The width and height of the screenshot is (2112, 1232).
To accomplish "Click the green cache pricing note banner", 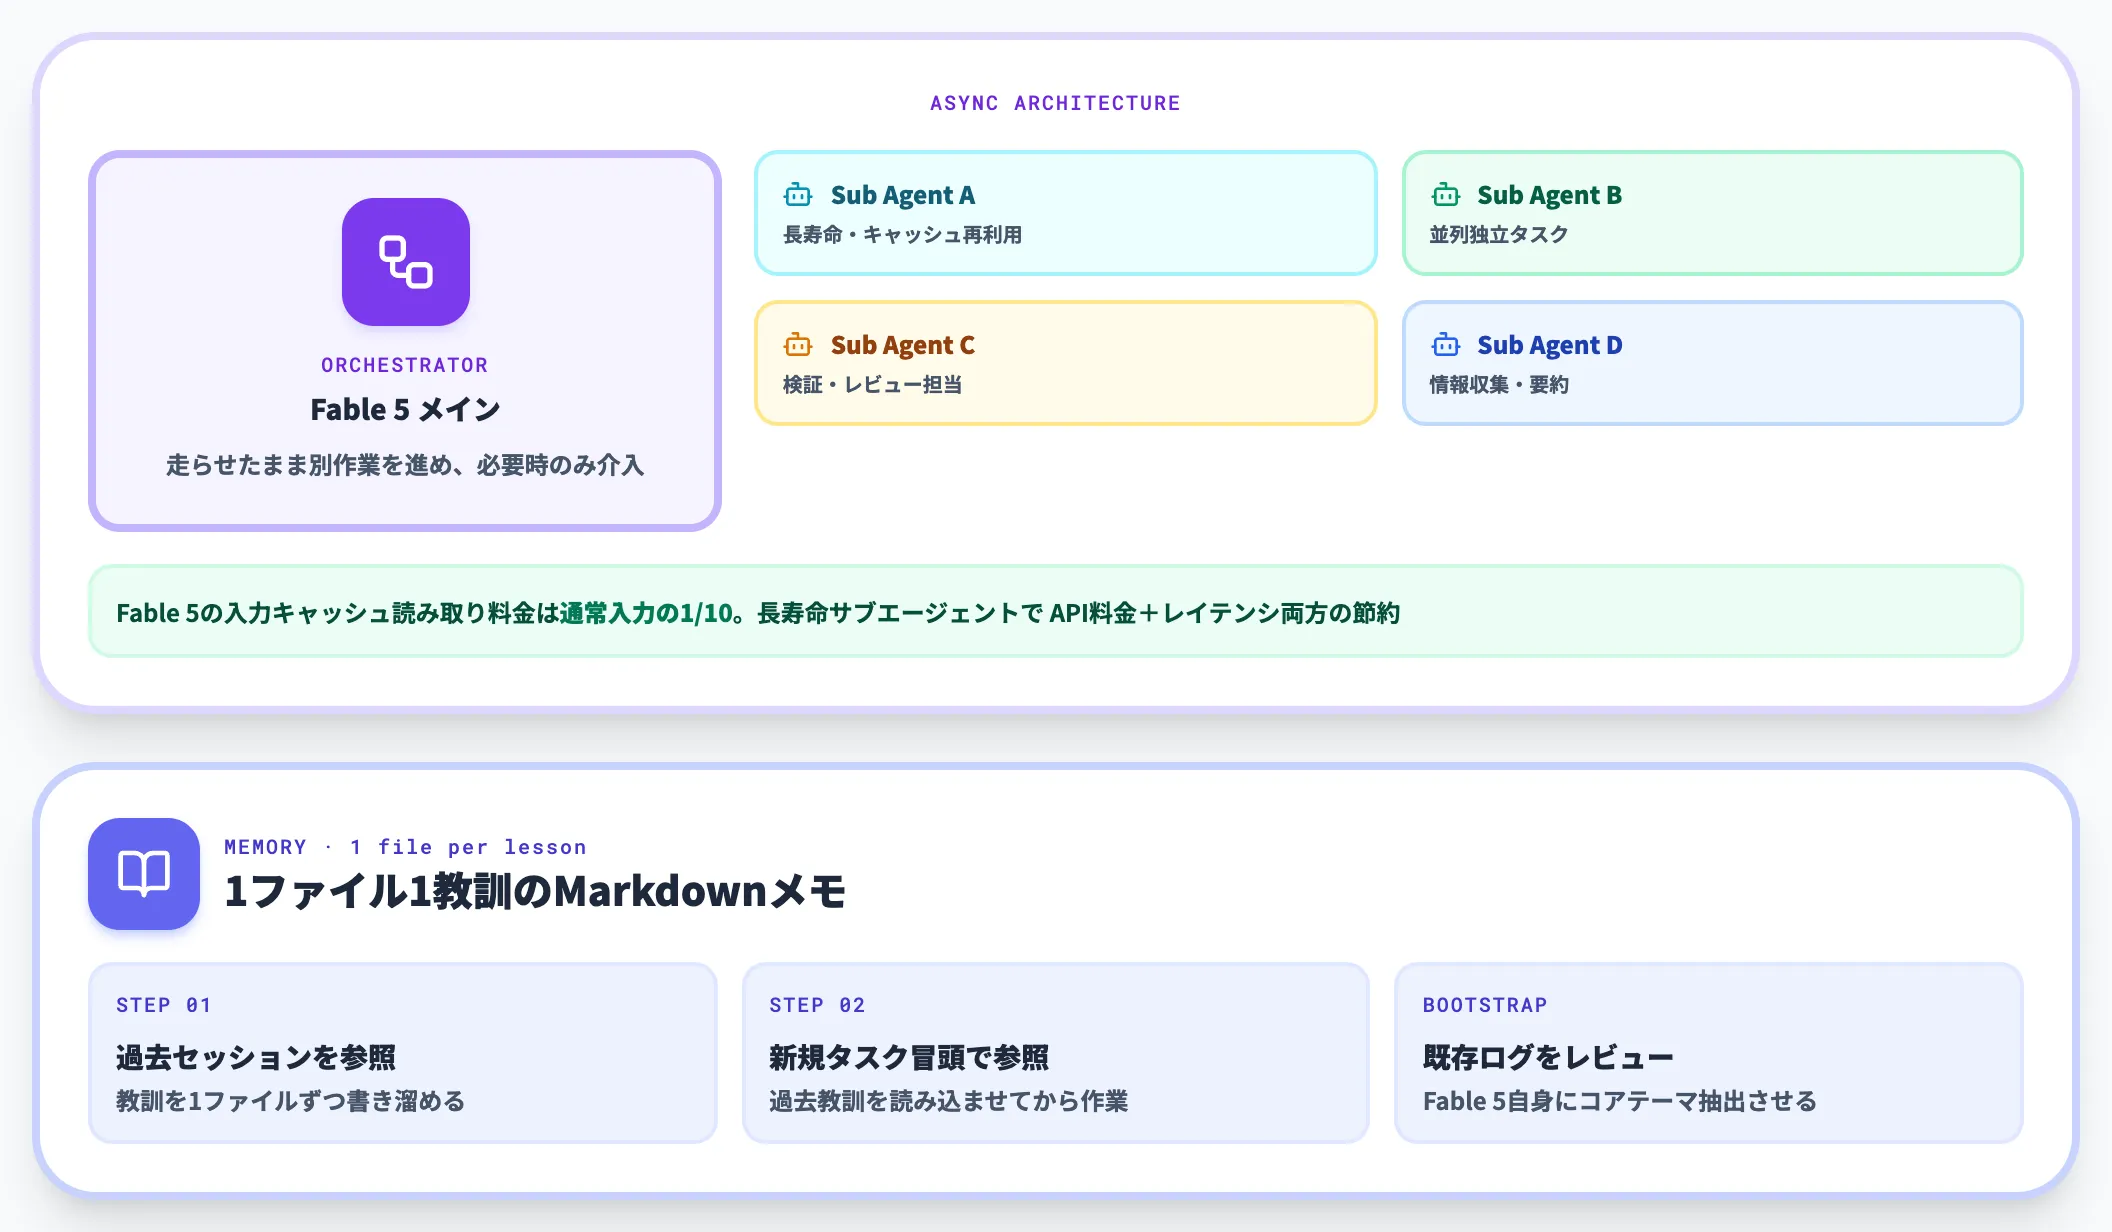I will [x=1055, y=611].
